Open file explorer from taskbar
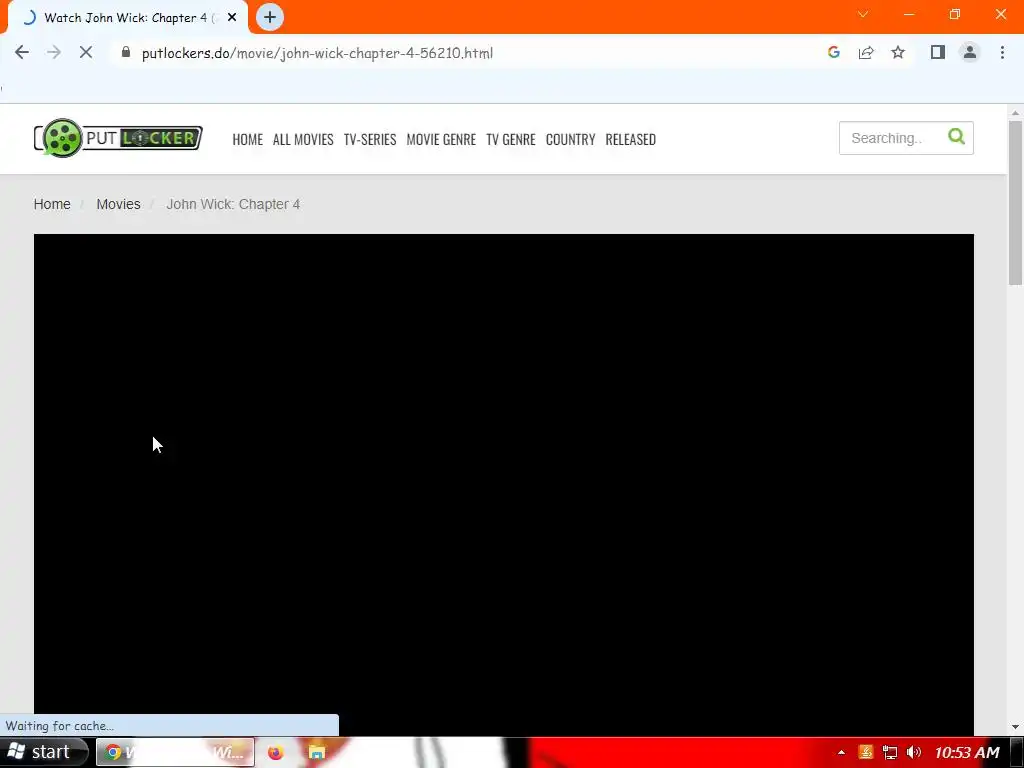1024x768 pixels. point(317,752)
